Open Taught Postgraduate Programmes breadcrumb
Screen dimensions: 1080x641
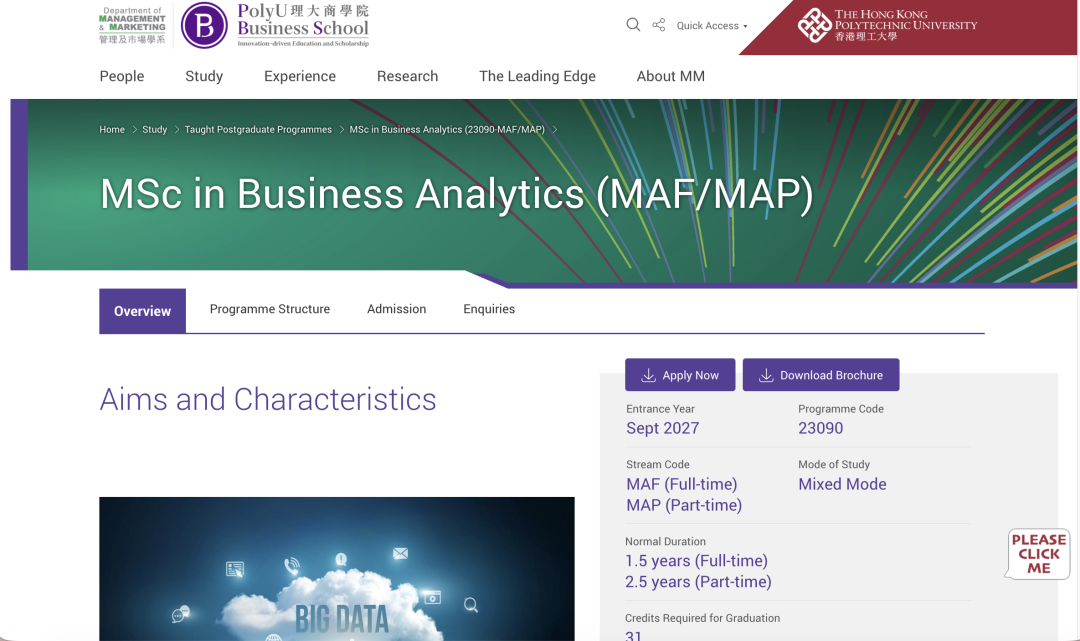[x=258, y=129]
